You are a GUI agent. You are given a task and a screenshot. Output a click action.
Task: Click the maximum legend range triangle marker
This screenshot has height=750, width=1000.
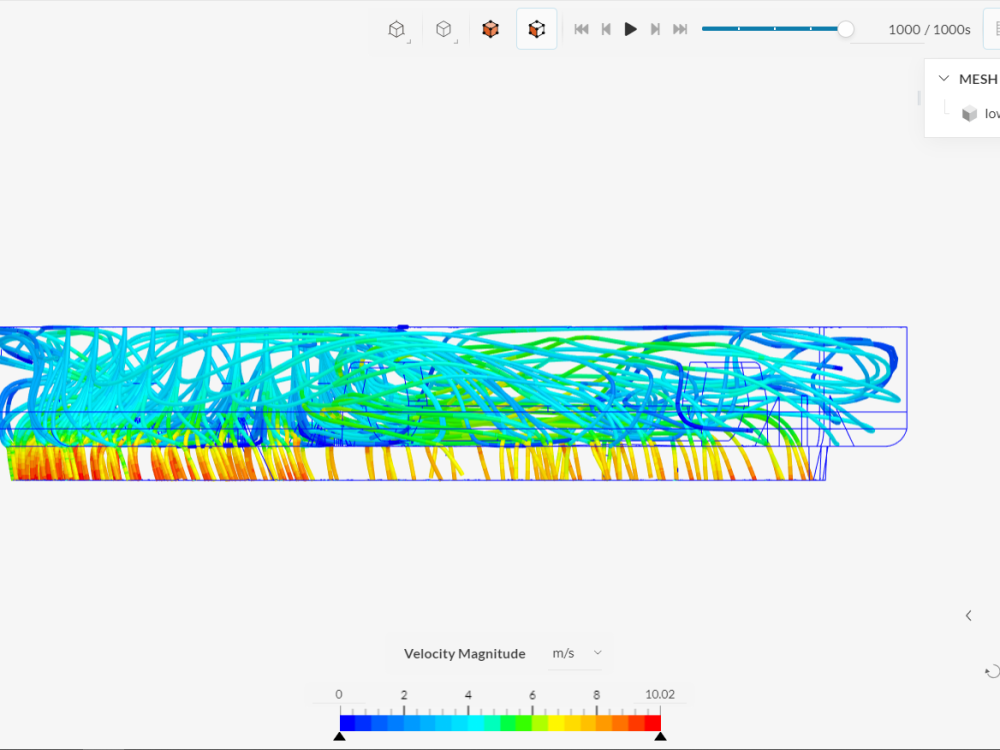point(661,737)
